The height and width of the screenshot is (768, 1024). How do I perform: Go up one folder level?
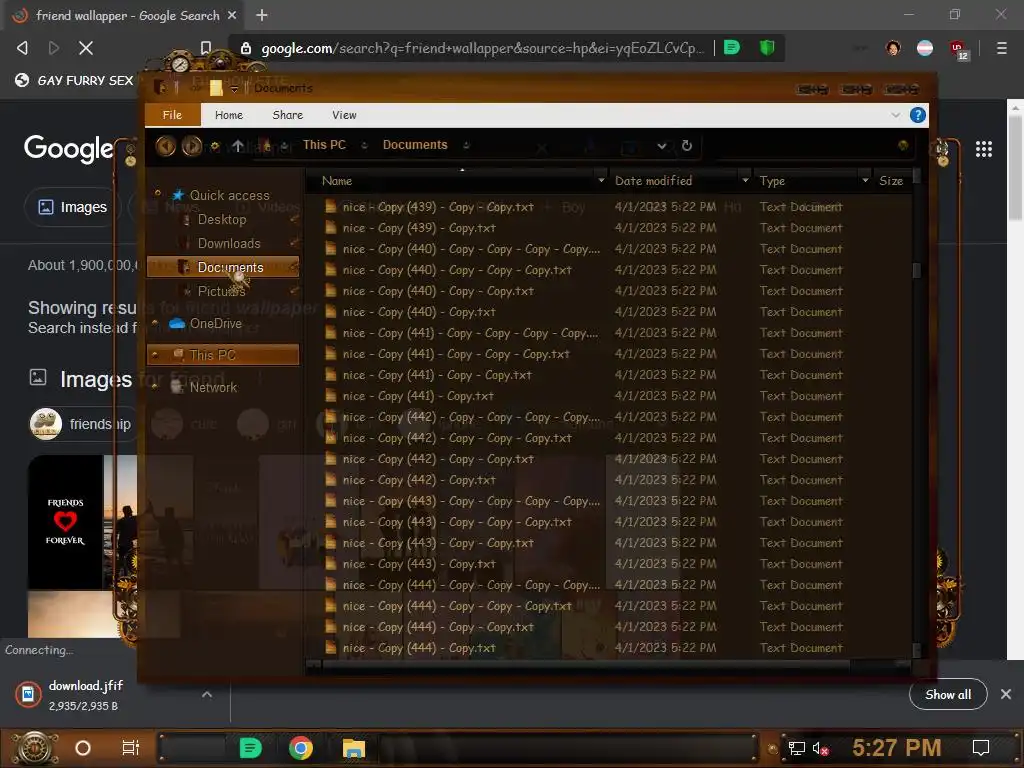pos(238,146)
